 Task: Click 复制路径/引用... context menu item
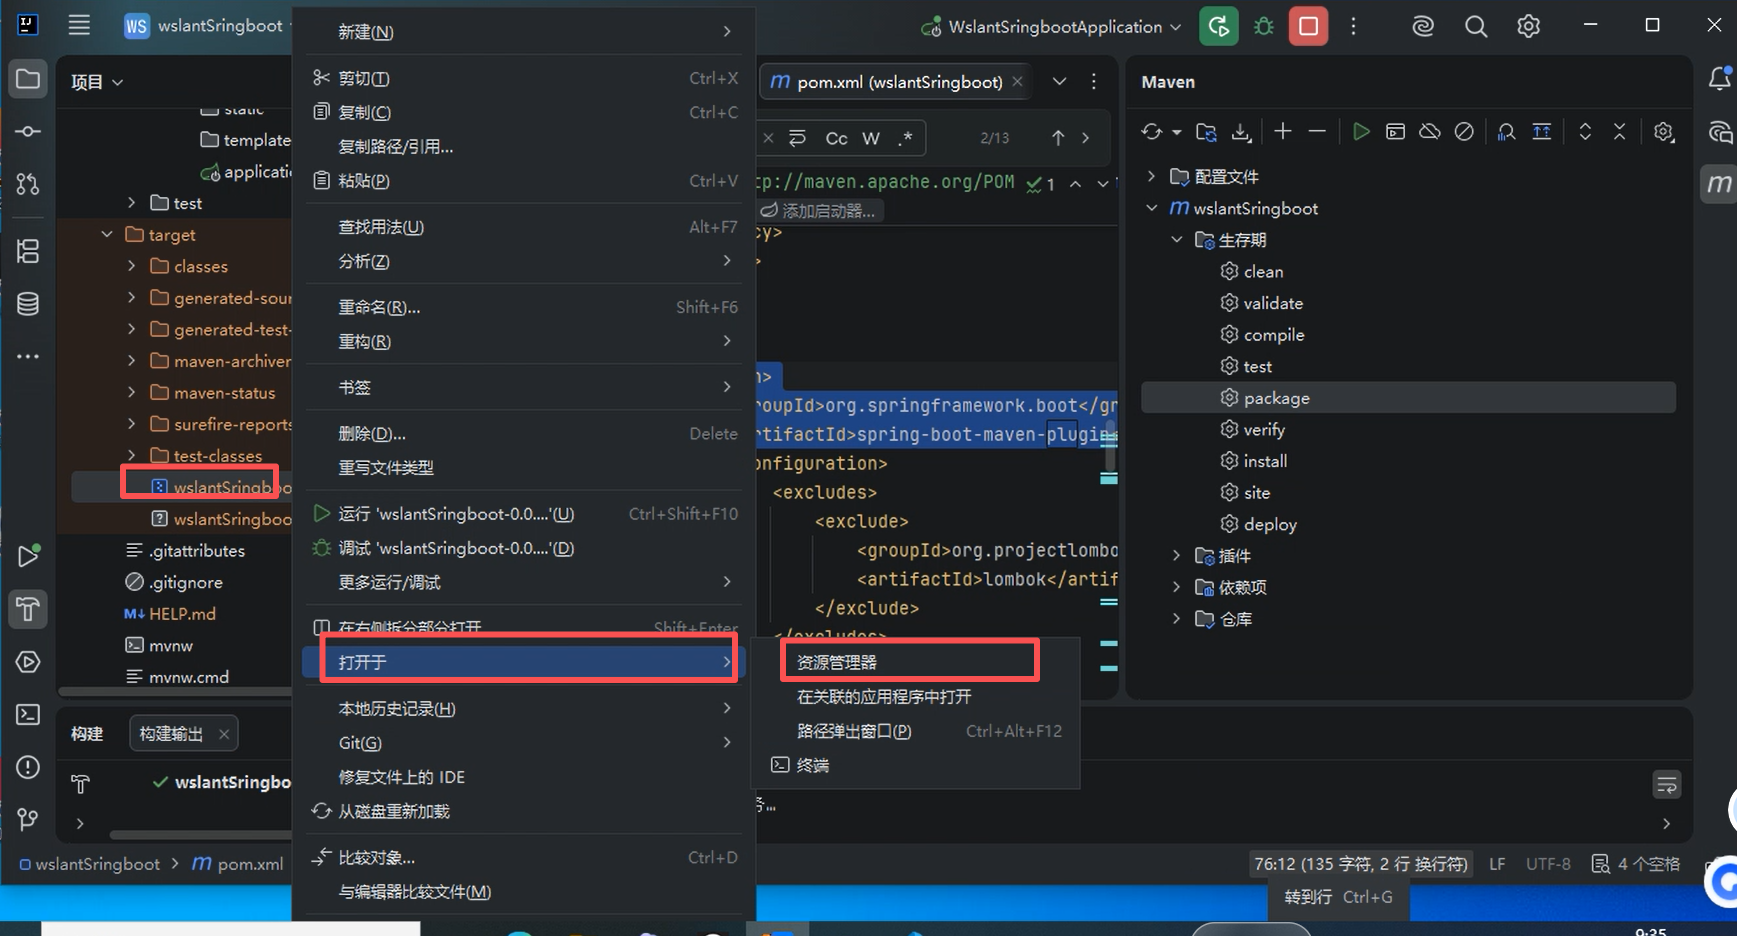(524, 146)
